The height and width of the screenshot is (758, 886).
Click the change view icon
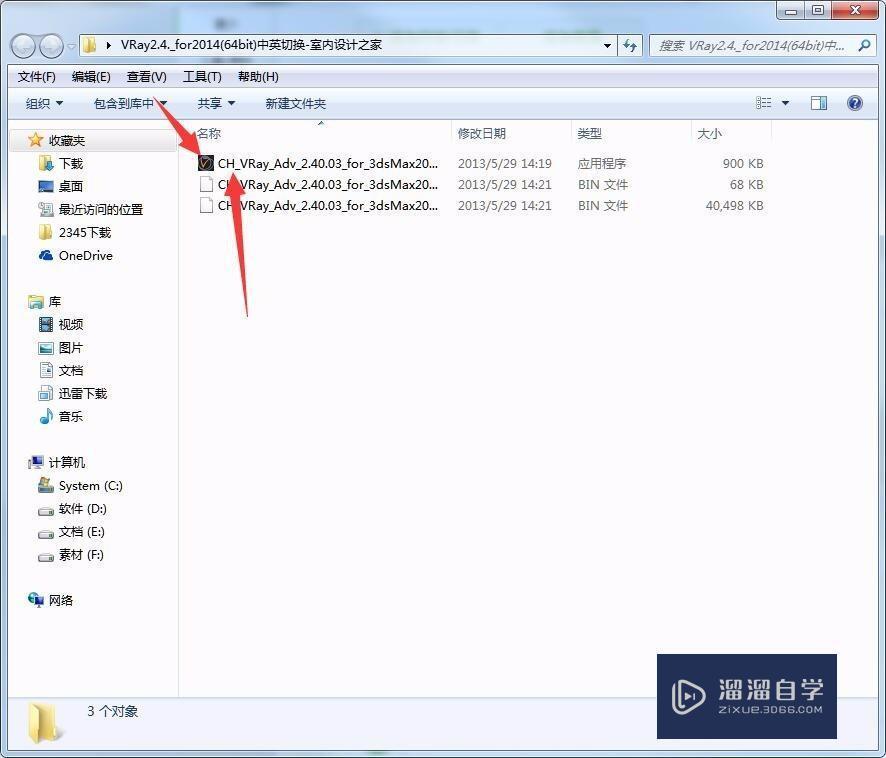coord(763,103)
